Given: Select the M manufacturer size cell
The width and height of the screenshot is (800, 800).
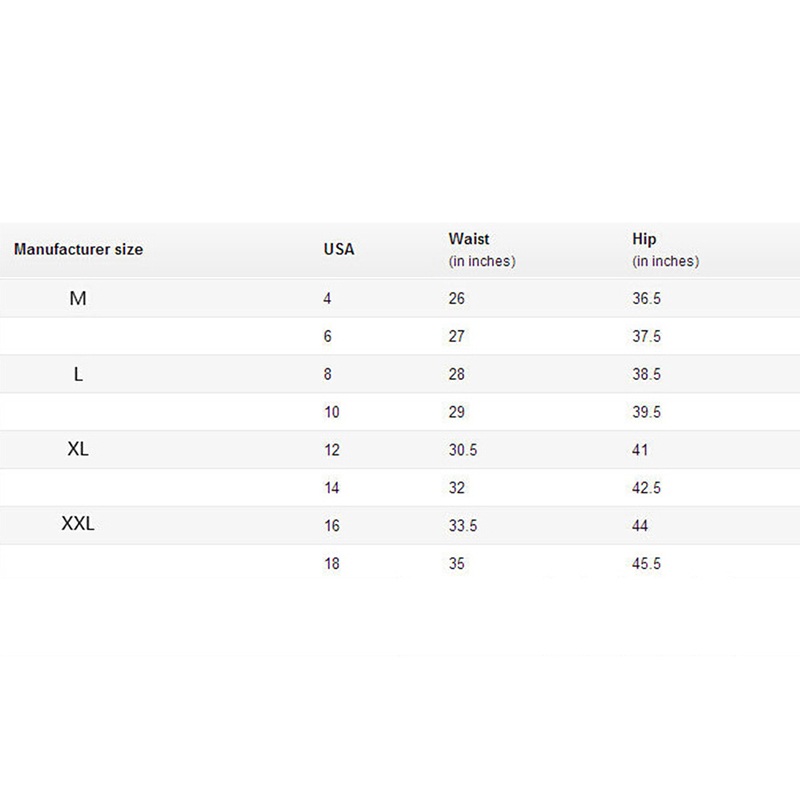Looking at the screenshot, I should coord(78,299).
